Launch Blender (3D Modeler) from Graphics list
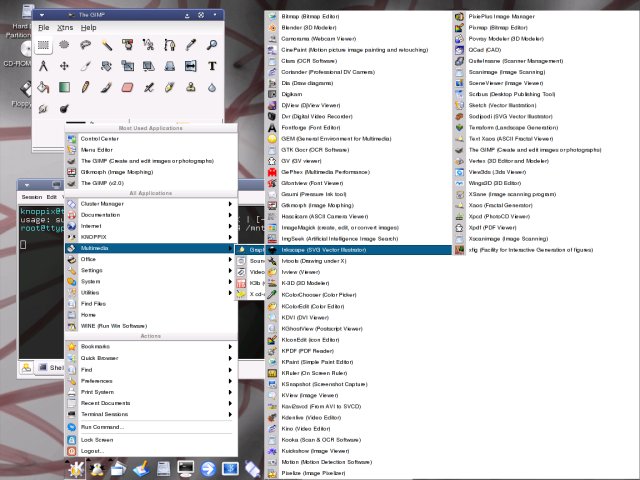Image resolution: width=640 pixels, height=480 pixels. 359,28
